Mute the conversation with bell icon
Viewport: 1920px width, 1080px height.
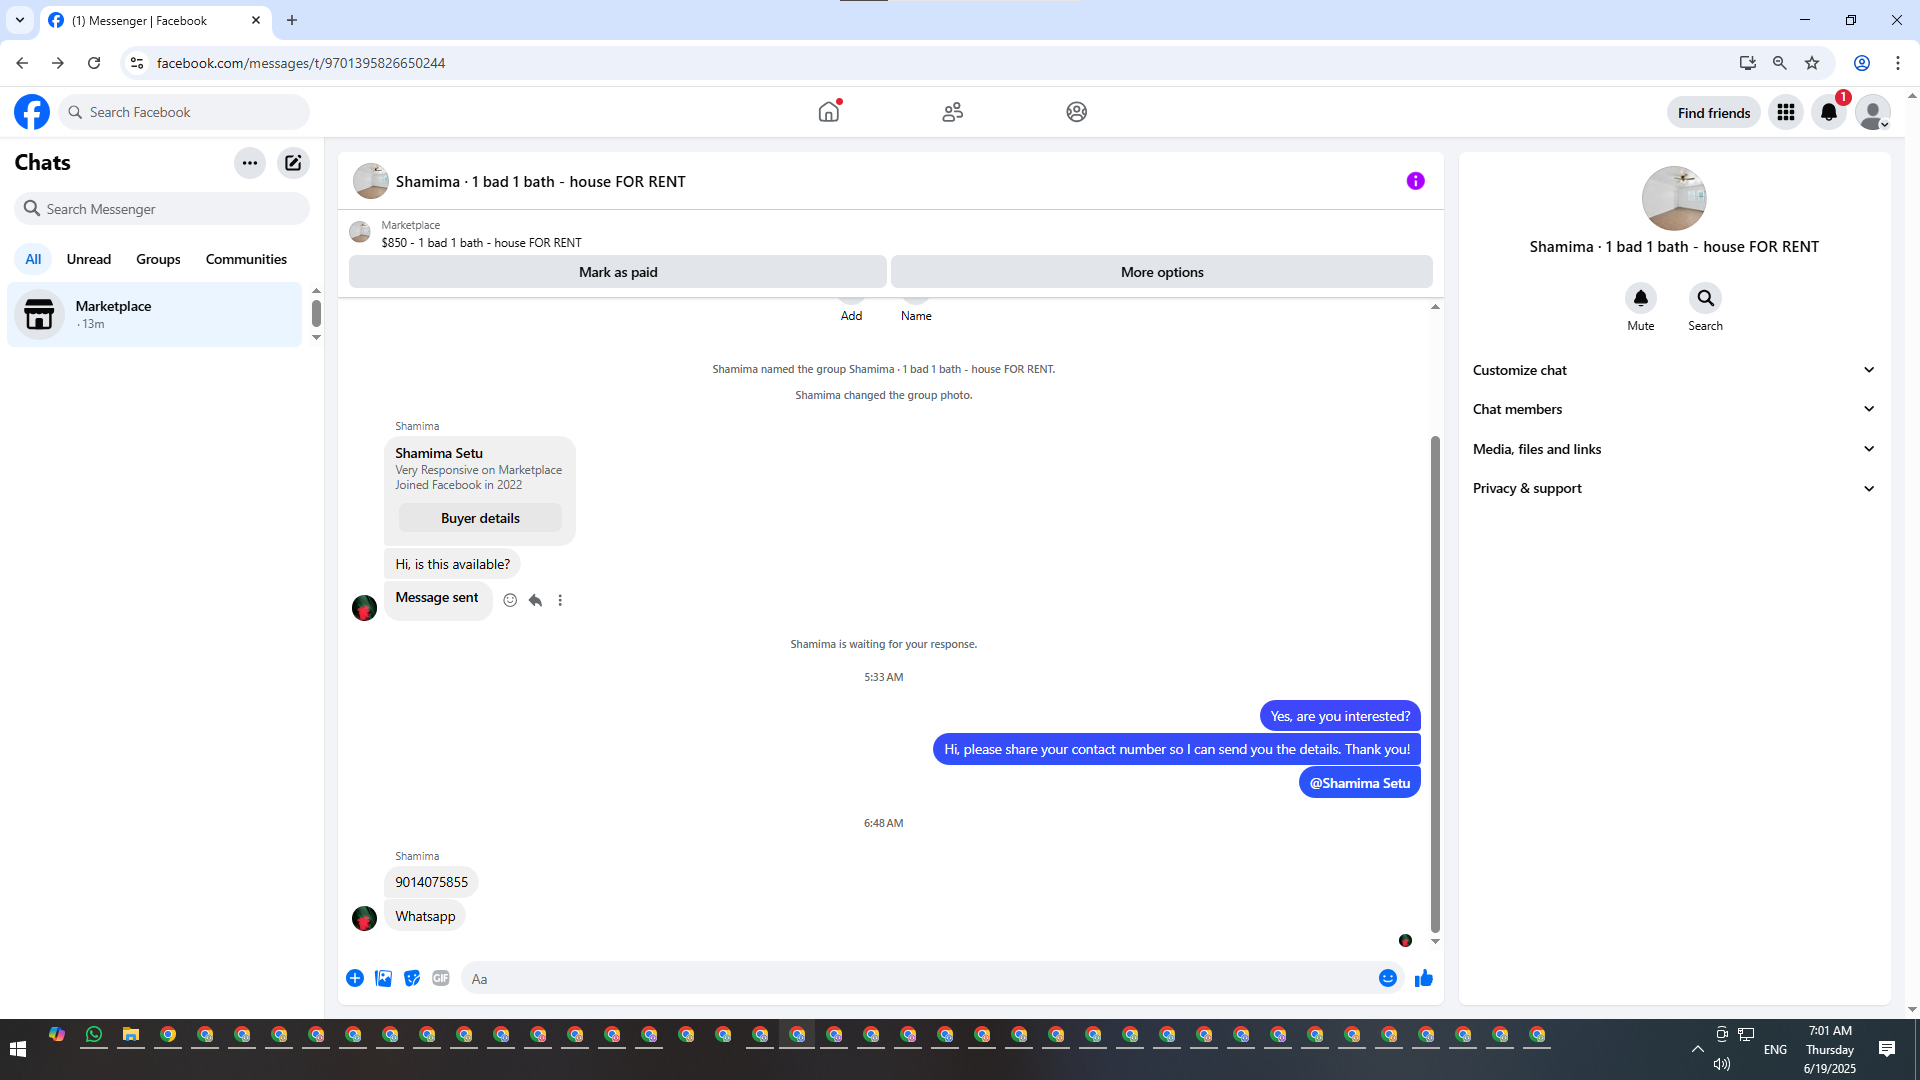[1641, 298]
